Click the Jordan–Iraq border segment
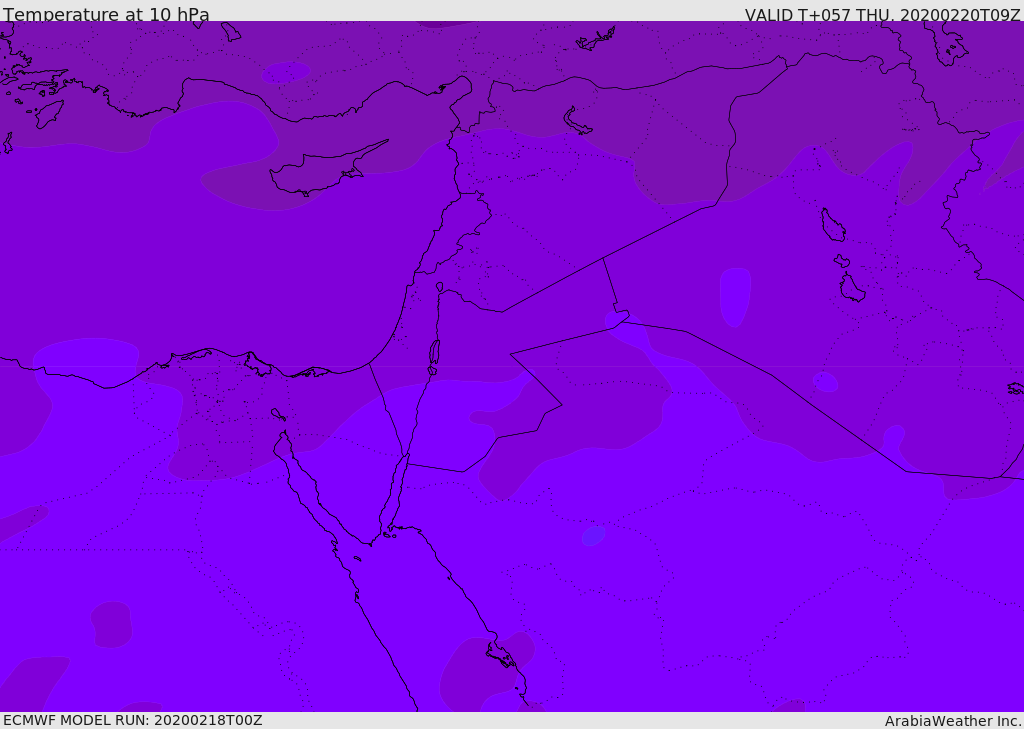 pos(610,285)
